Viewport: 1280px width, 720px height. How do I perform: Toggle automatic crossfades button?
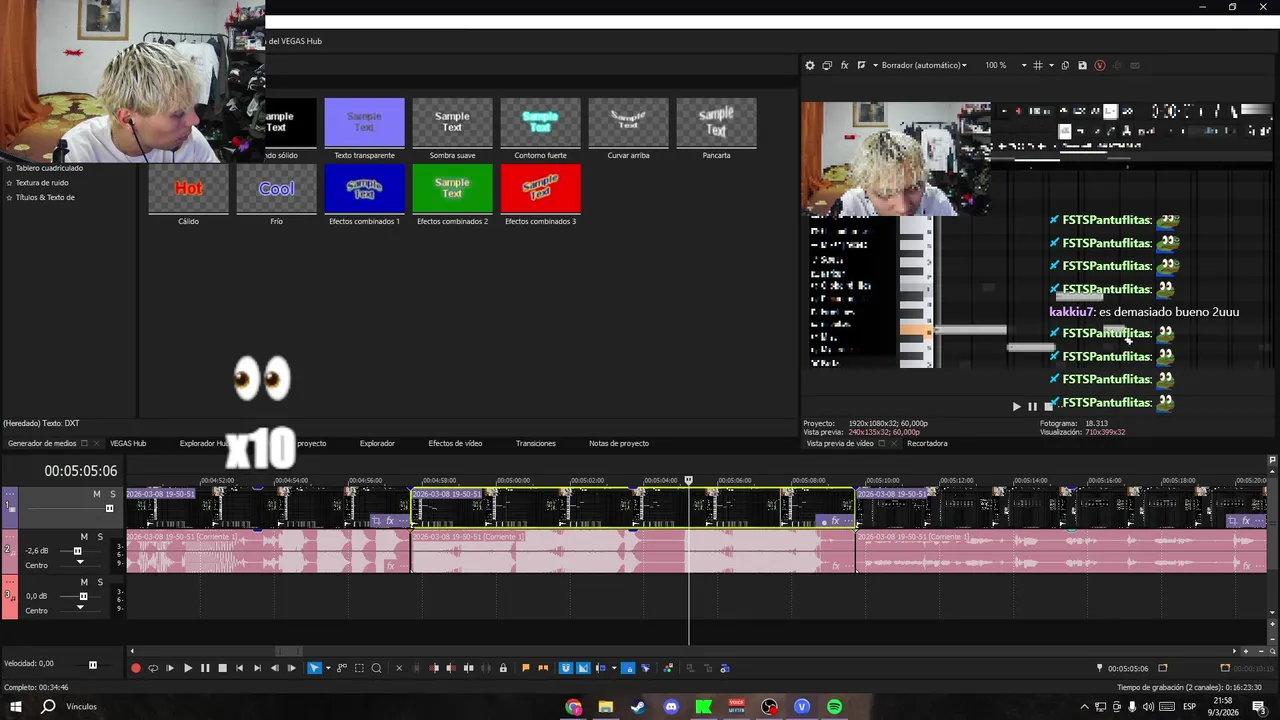point(583,668)
